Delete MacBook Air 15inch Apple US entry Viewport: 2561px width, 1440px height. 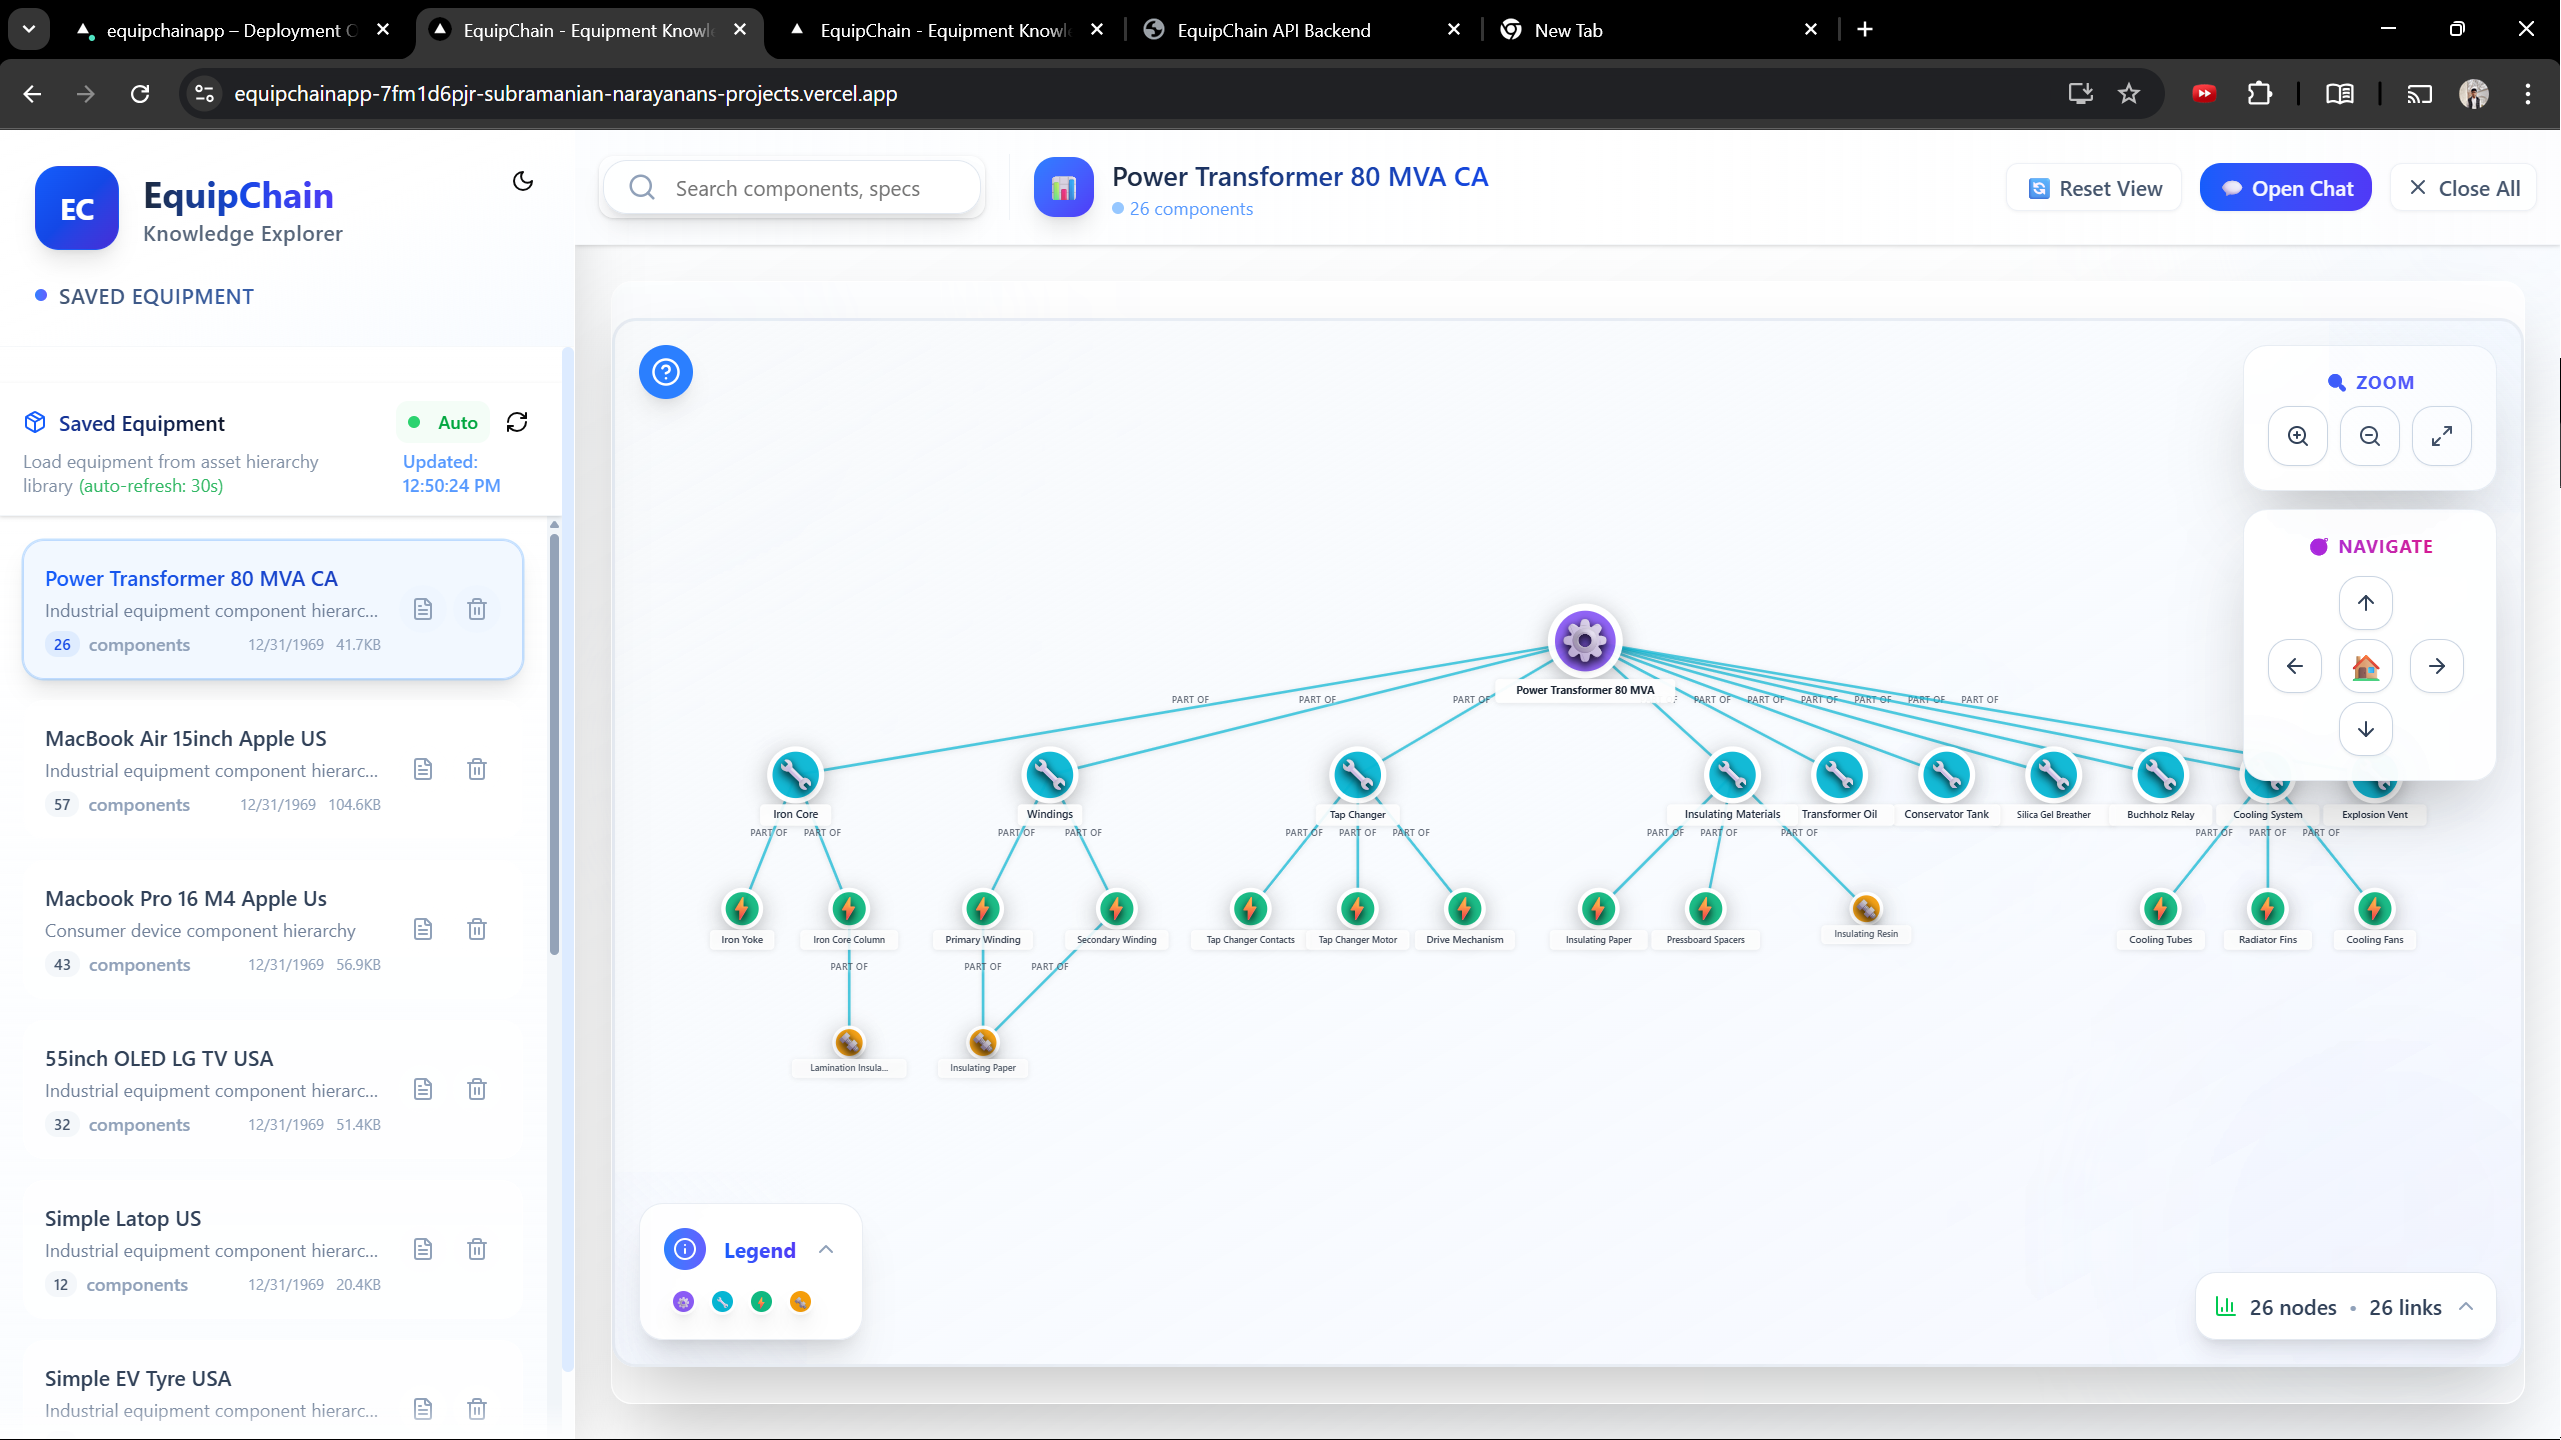click(x=477, y=769)
